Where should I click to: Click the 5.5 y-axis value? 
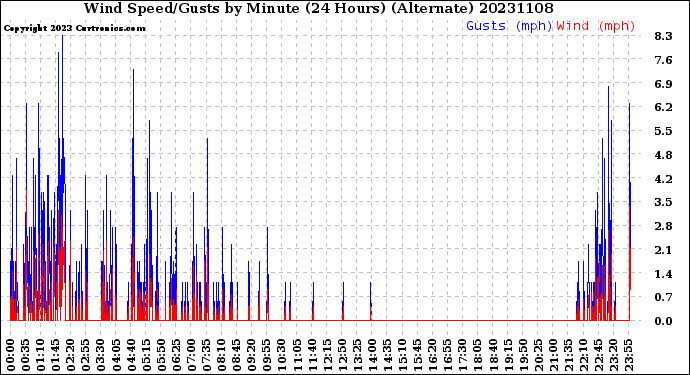663,131
